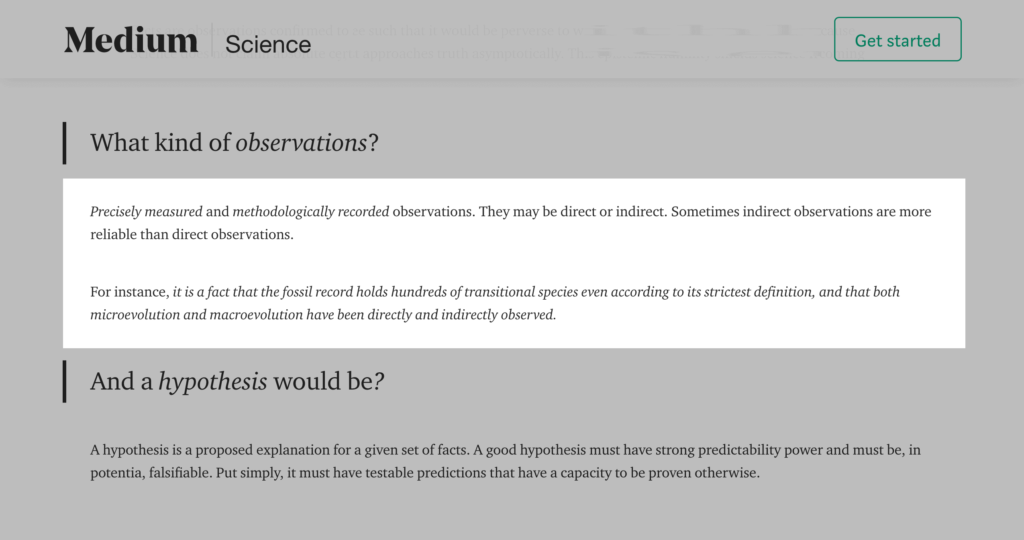Screen dimensions: 1024x540
Task: Click the divider between Medium and Science
Action: tap(212, 41)
